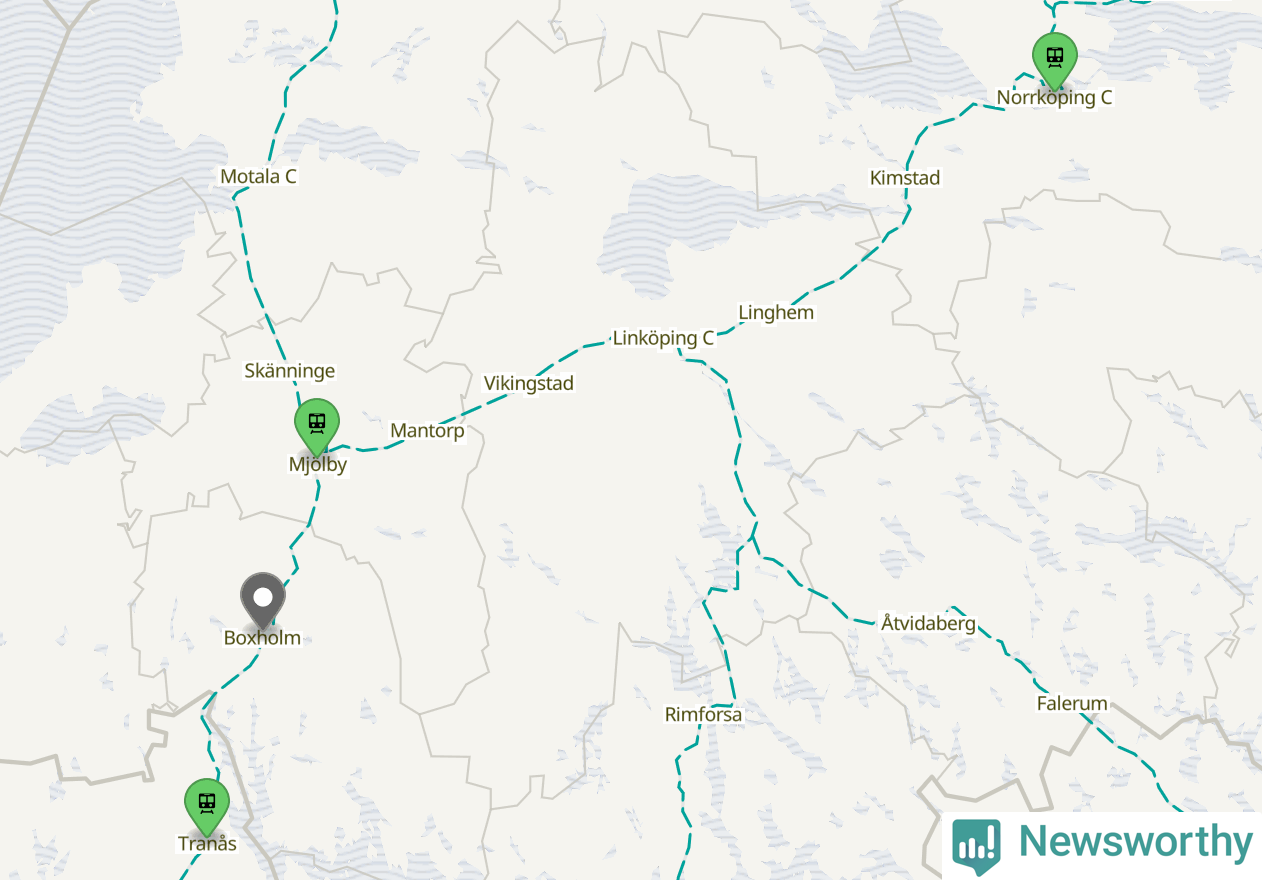
Task: Click the green train marker at Tranås
Action: pos(207,806)
